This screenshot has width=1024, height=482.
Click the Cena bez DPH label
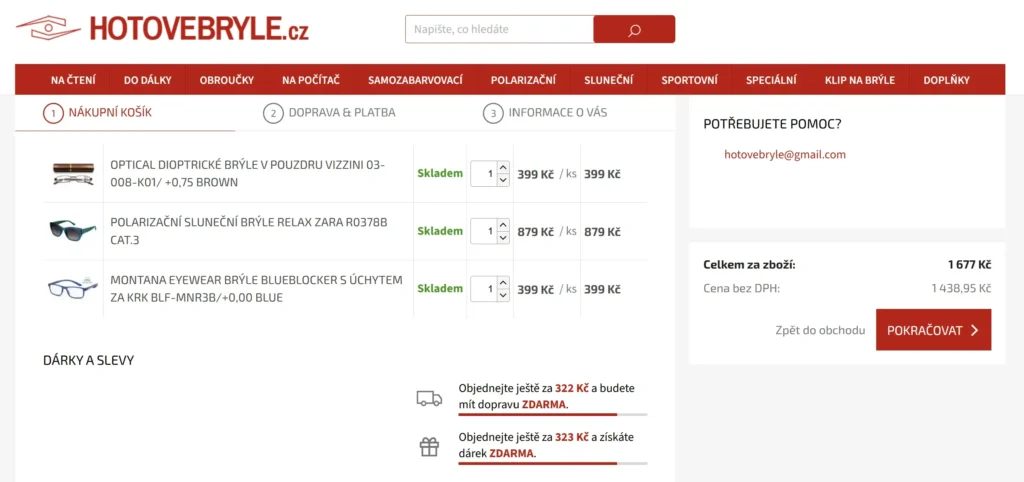coord(741,288)
